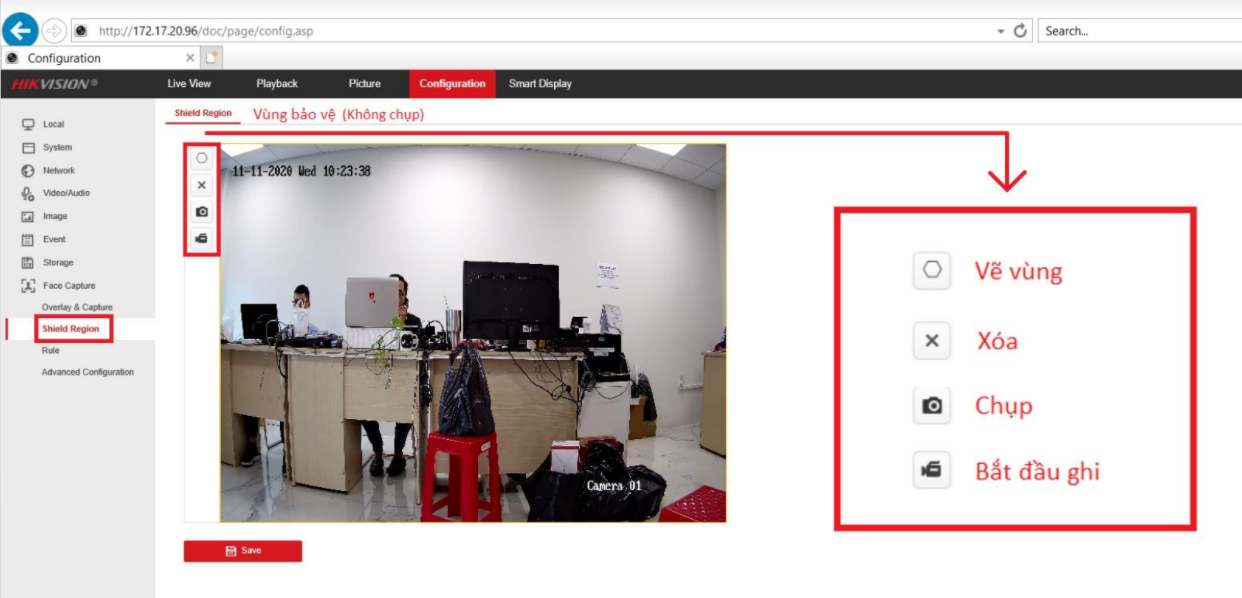This screenshot has width=1242, height=598.
Task: Open the Smart Display tab
Action: click(539, 84)
